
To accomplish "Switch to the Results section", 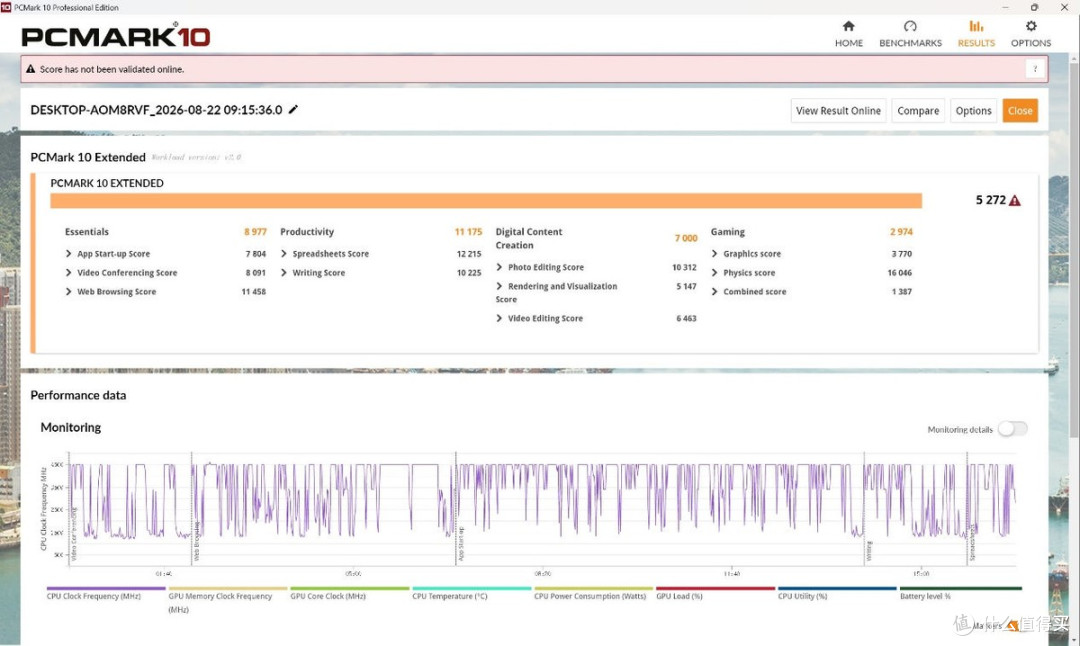I will coord(976,33).
